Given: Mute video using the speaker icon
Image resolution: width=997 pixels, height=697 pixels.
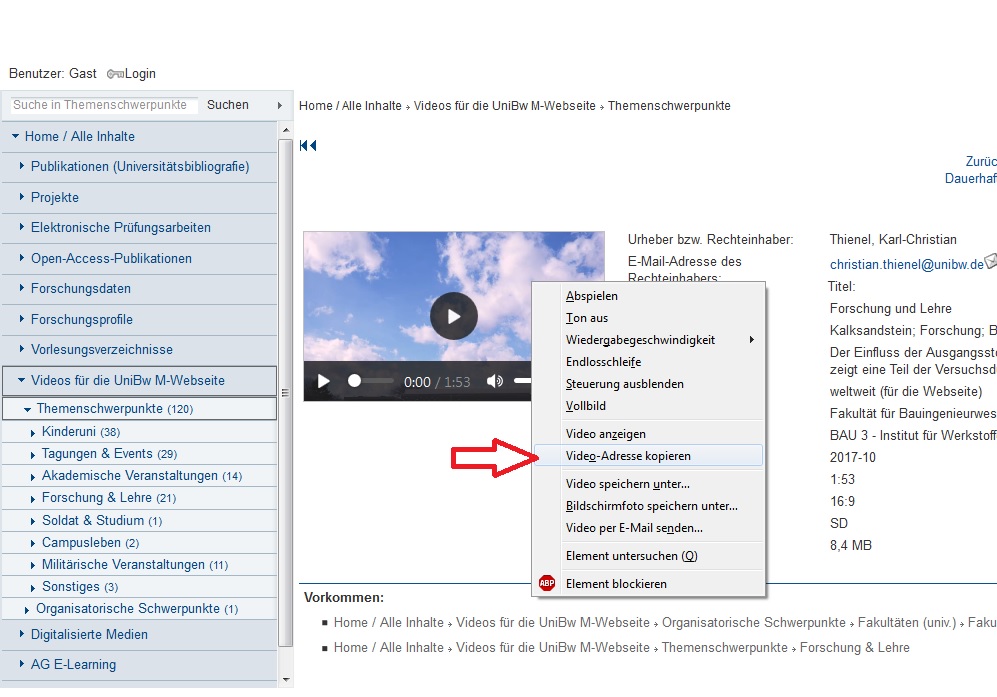Looking at the screenshot, I should 495,381.
